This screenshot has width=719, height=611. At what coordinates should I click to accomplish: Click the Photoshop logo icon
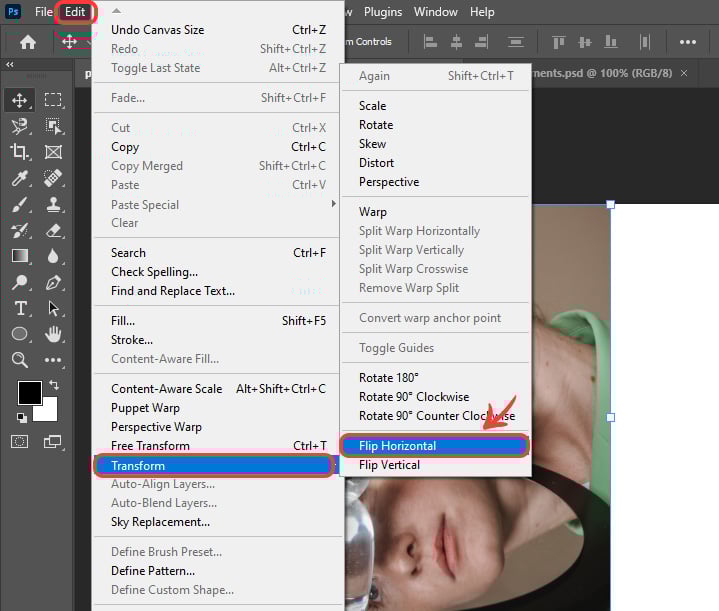(x=13, y=11)
